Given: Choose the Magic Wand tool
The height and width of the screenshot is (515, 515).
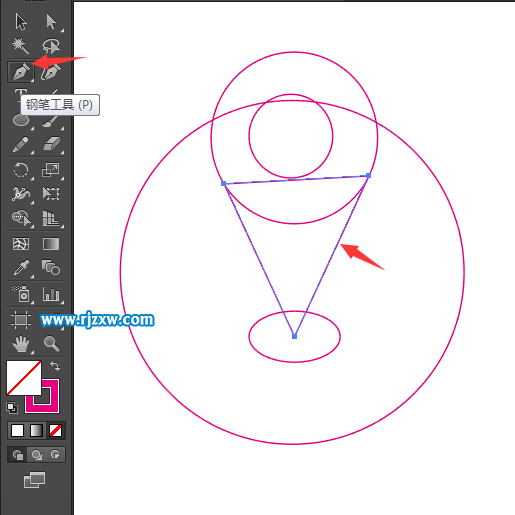Looking at the screenshot, I should 21,46.
